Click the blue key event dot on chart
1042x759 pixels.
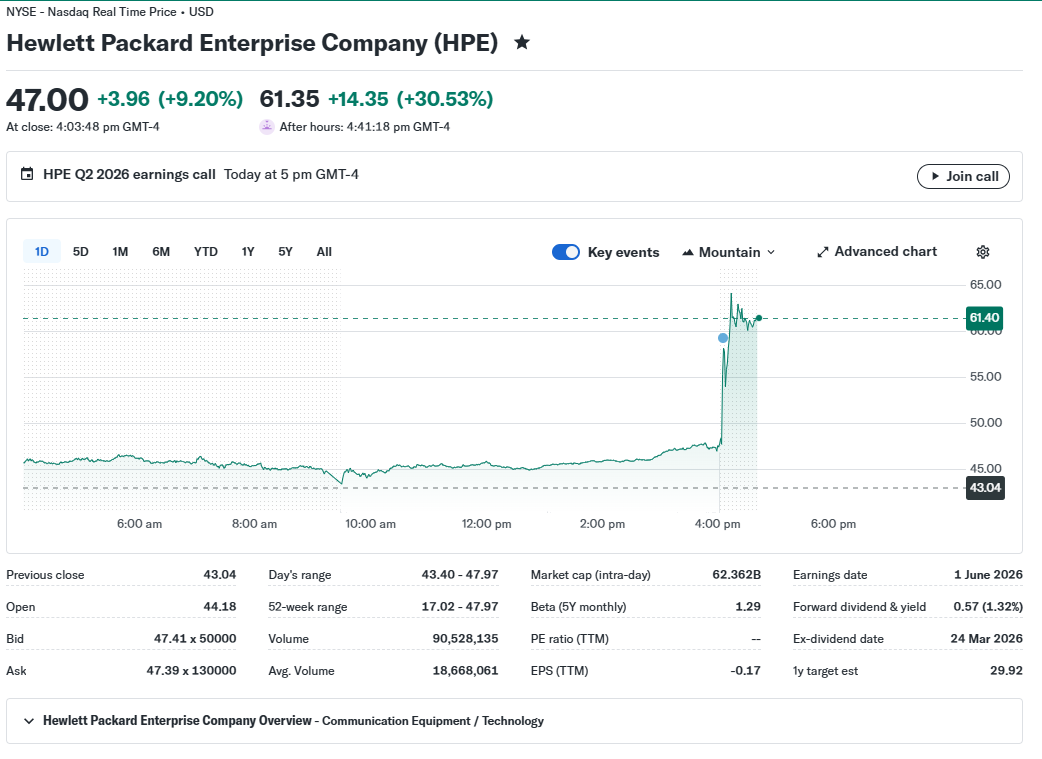click(723, 338)
